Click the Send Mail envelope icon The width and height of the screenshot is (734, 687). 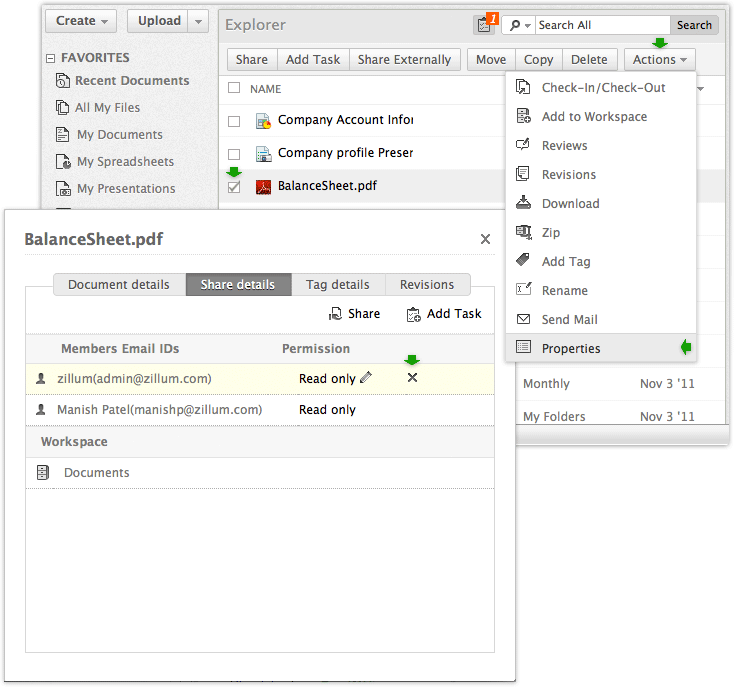pos(523,319)
